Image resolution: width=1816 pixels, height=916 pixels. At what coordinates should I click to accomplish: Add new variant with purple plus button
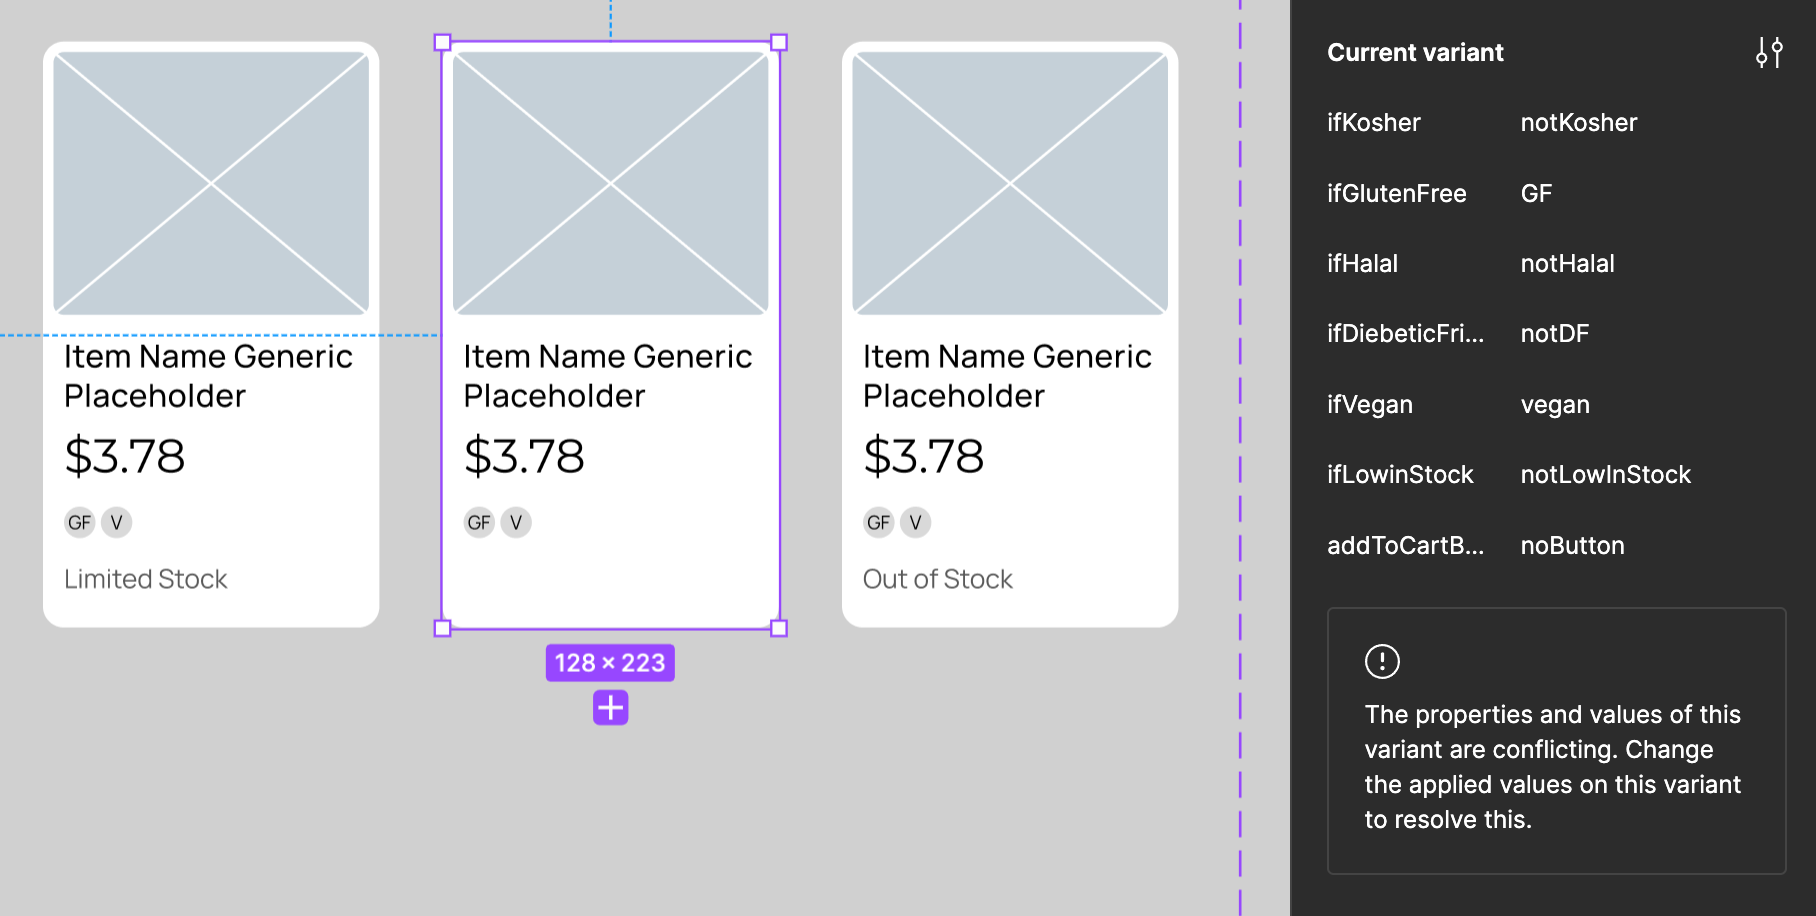[x=610, y=707]
